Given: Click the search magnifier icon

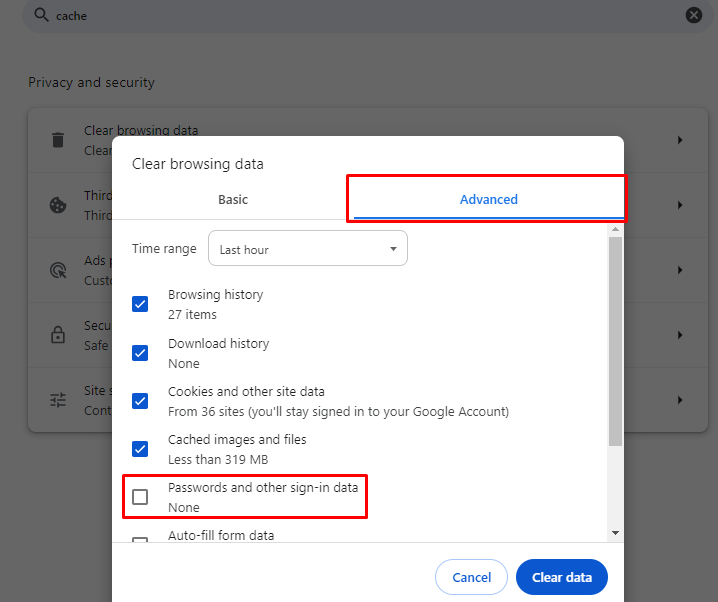Looking at the screenshot, I should (x=41, y=15).
